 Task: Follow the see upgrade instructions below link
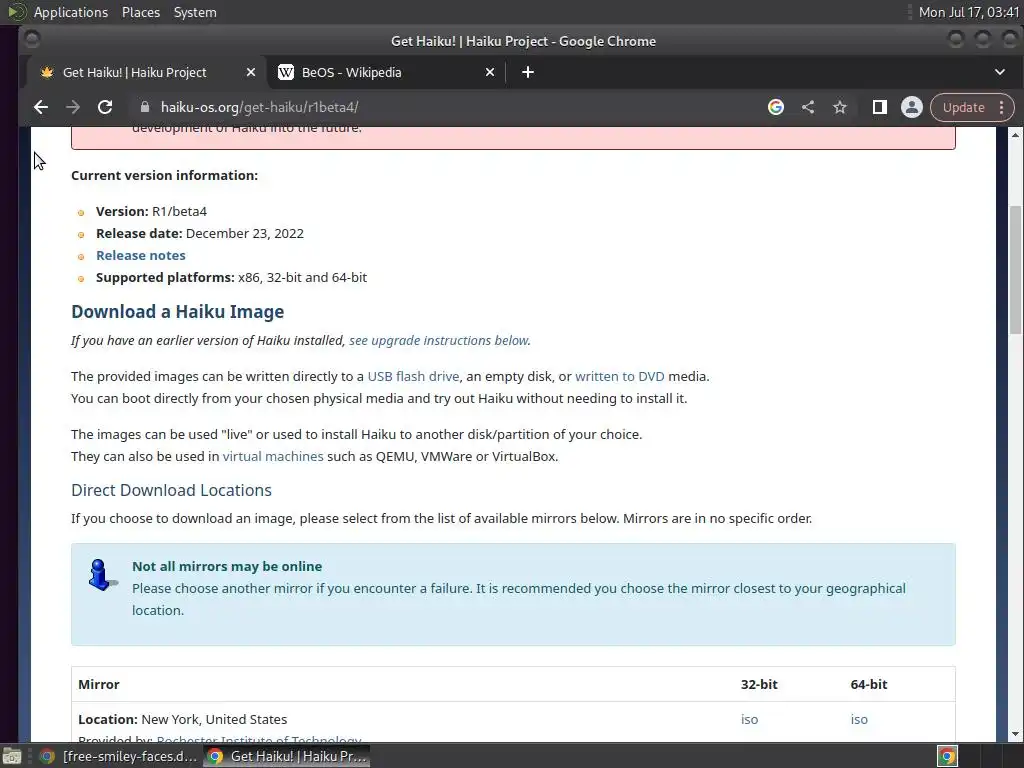(438, 340)
